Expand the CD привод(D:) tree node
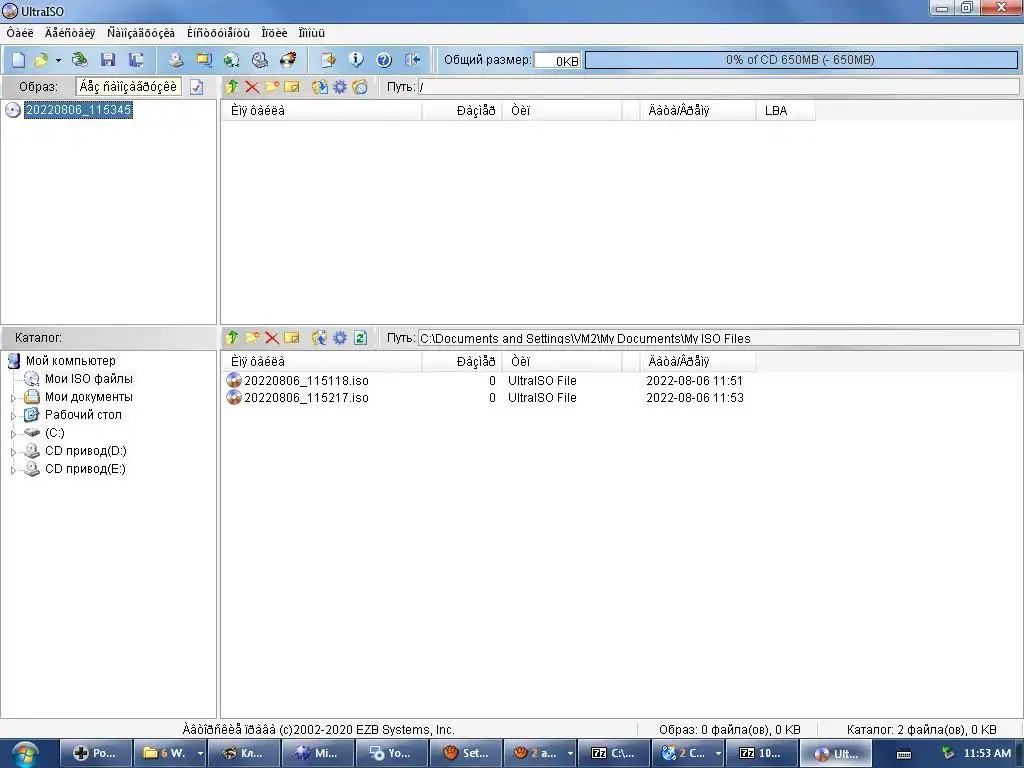The width and height of the screenshot is (1024, 768). [13, 452]
